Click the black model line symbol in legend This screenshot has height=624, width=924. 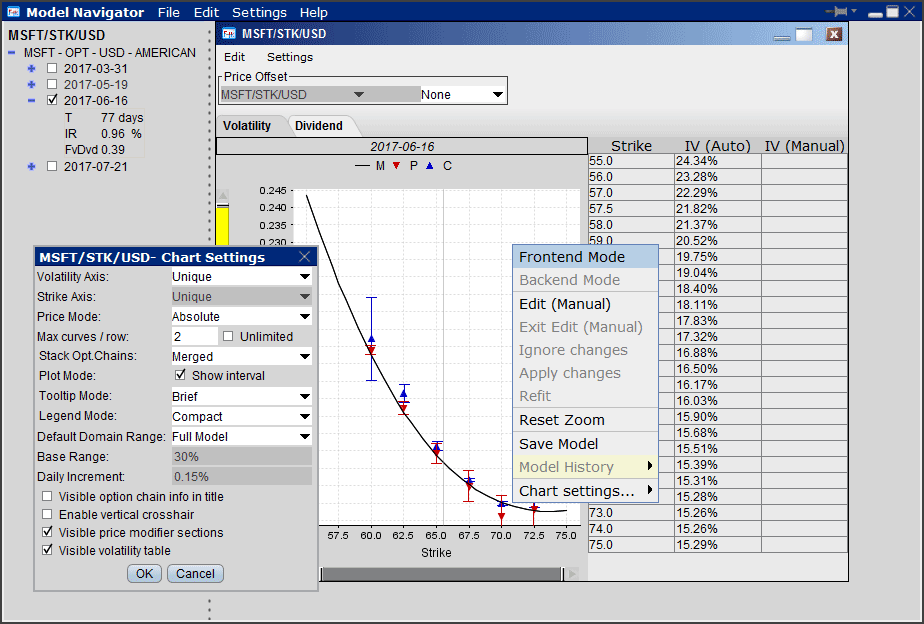(362, 166)
